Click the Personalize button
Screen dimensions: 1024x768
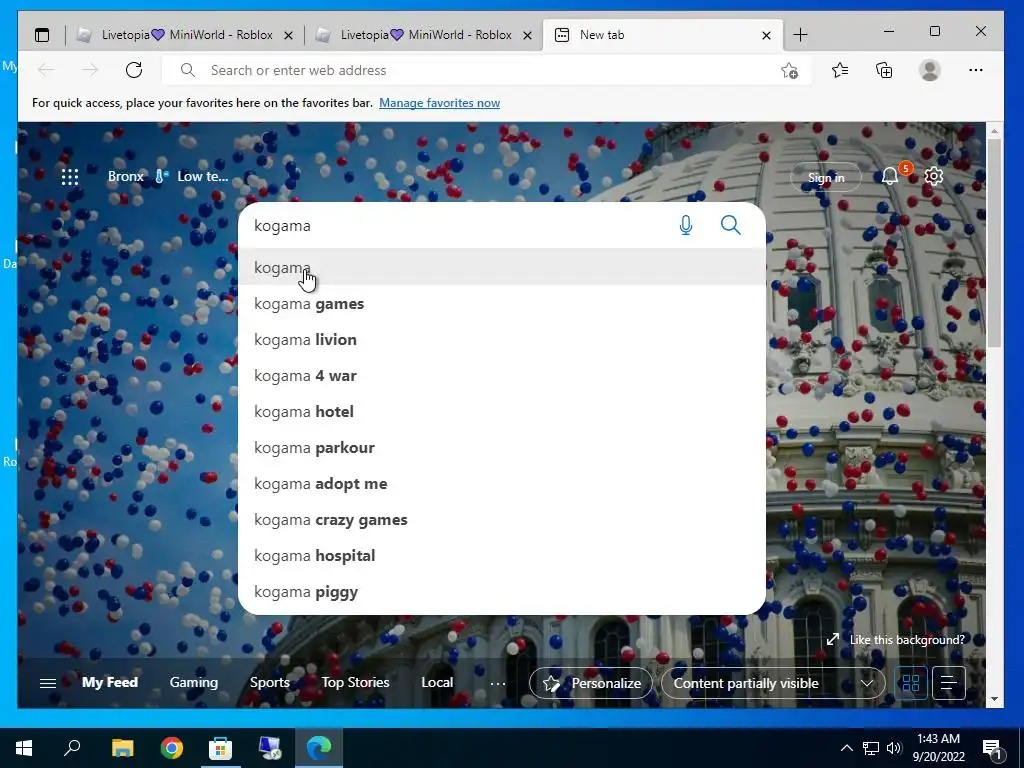(x=590, y=683)
